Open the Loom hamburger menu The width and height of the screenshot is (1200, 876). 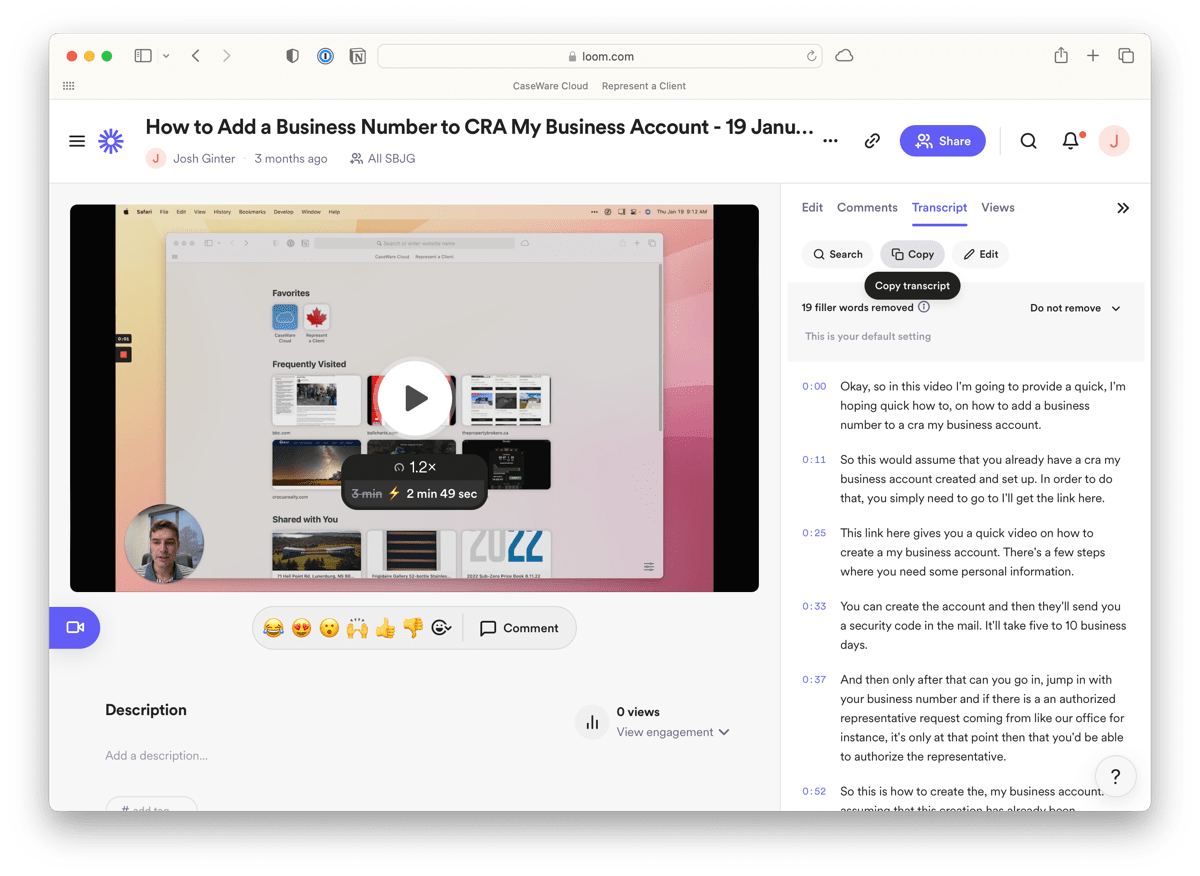[77, 141]
